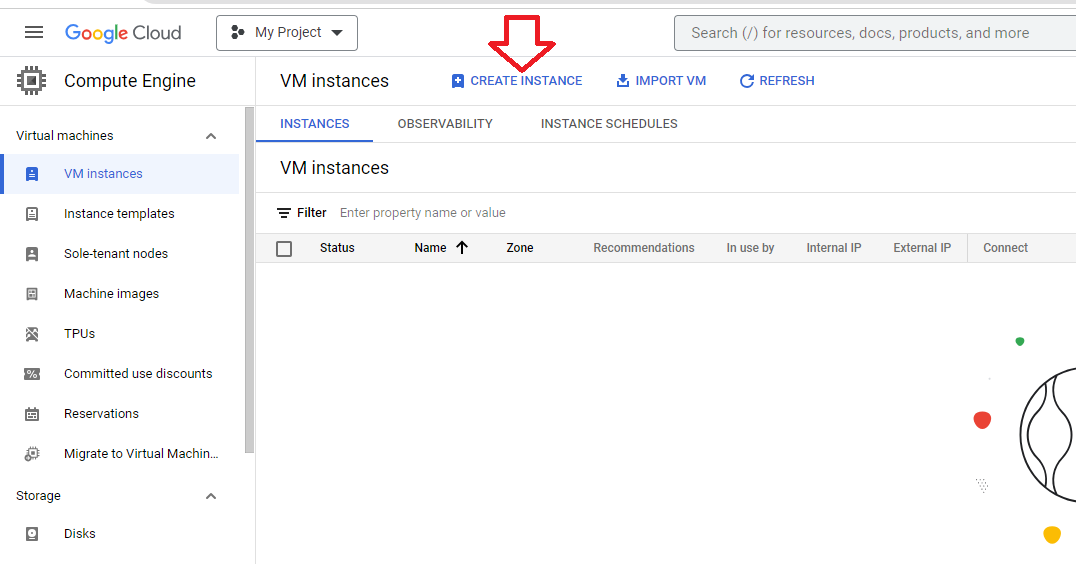Screen dimensions: 1076x564
Task: Click the External IP column header
Action: [x=922, y=248]
